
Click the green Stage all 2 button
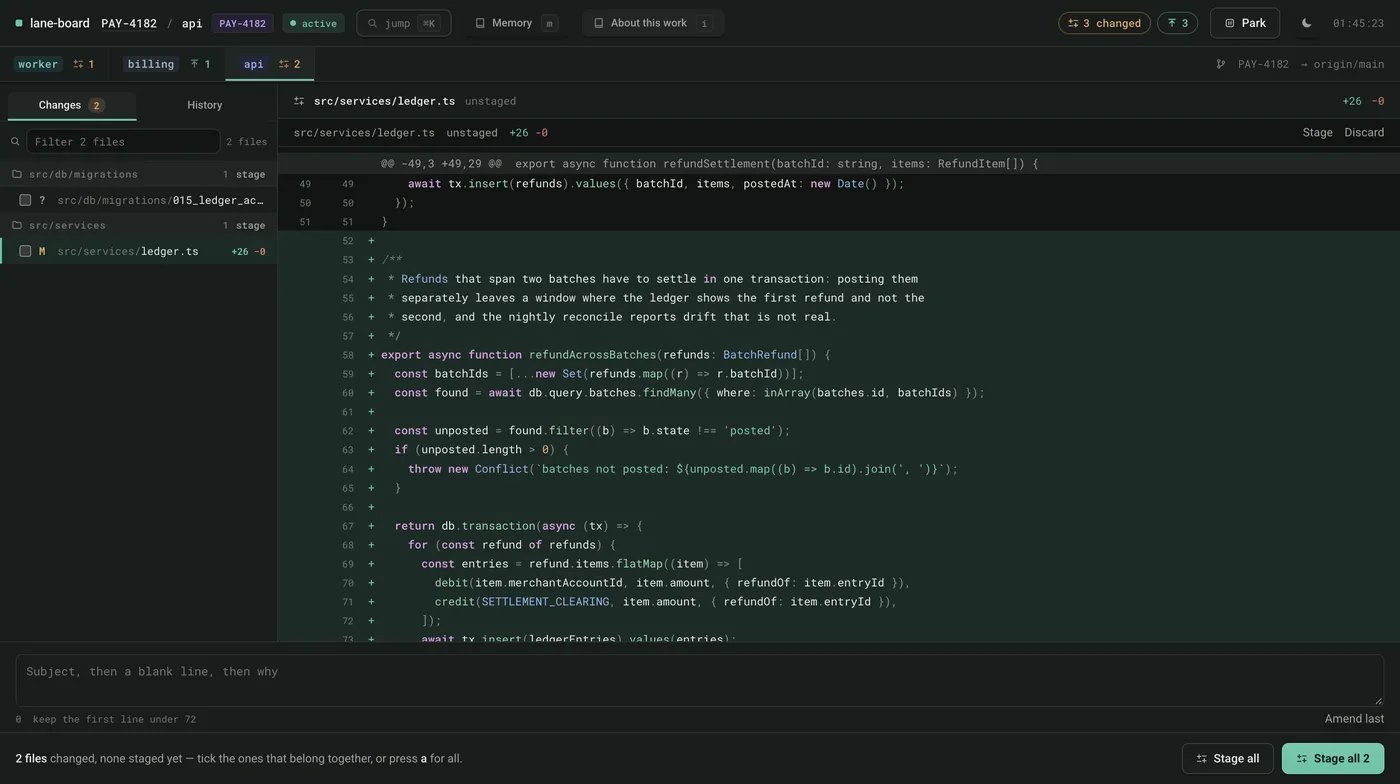(x=1333, y=759)
